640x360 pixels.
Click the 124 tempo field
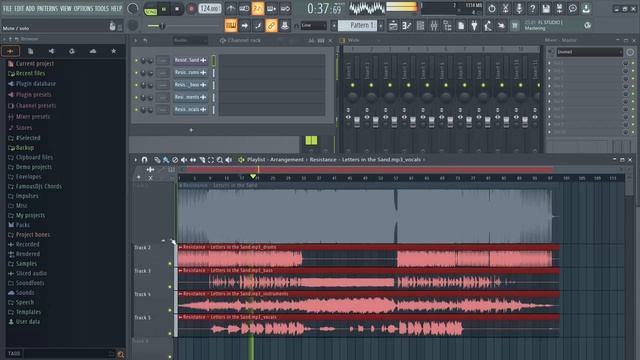210,9
